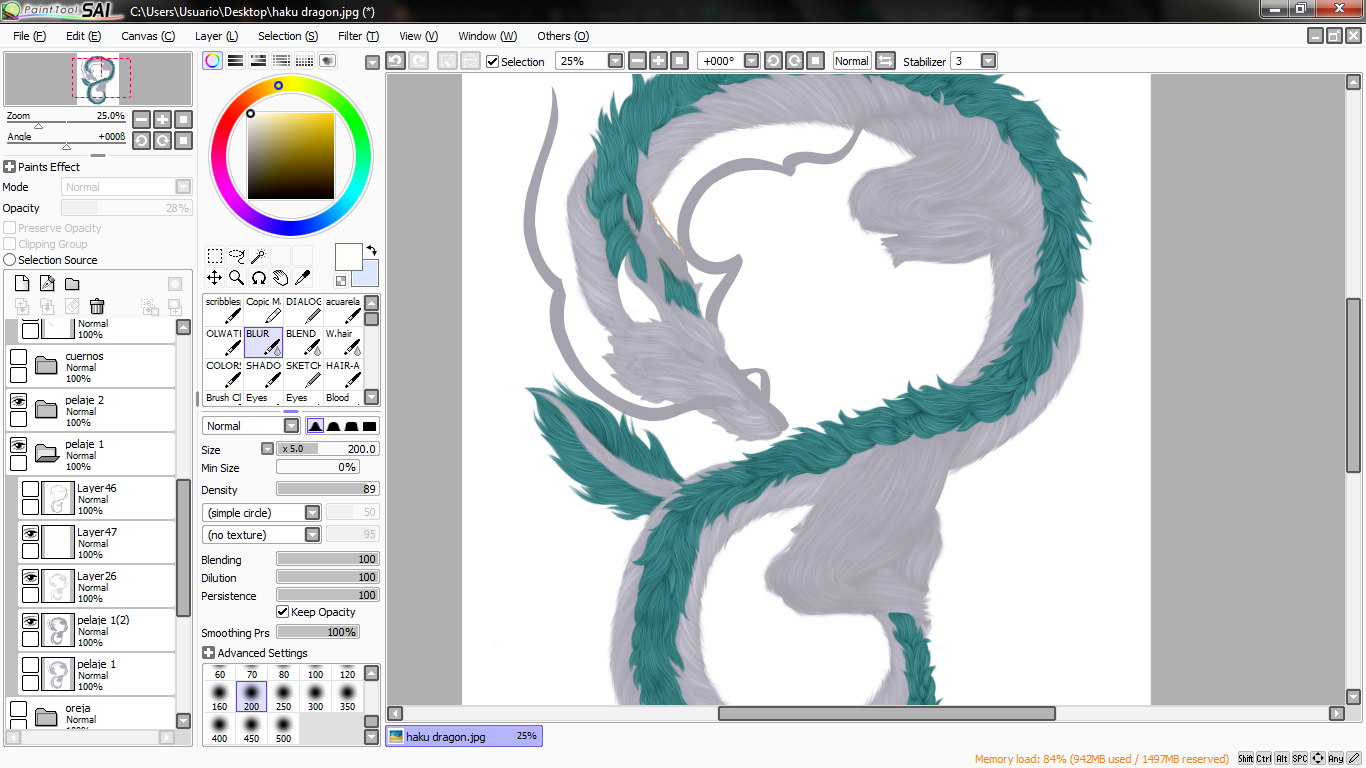Select the zoom magnifier tool
1366x768 pixels.
point(236,277)
